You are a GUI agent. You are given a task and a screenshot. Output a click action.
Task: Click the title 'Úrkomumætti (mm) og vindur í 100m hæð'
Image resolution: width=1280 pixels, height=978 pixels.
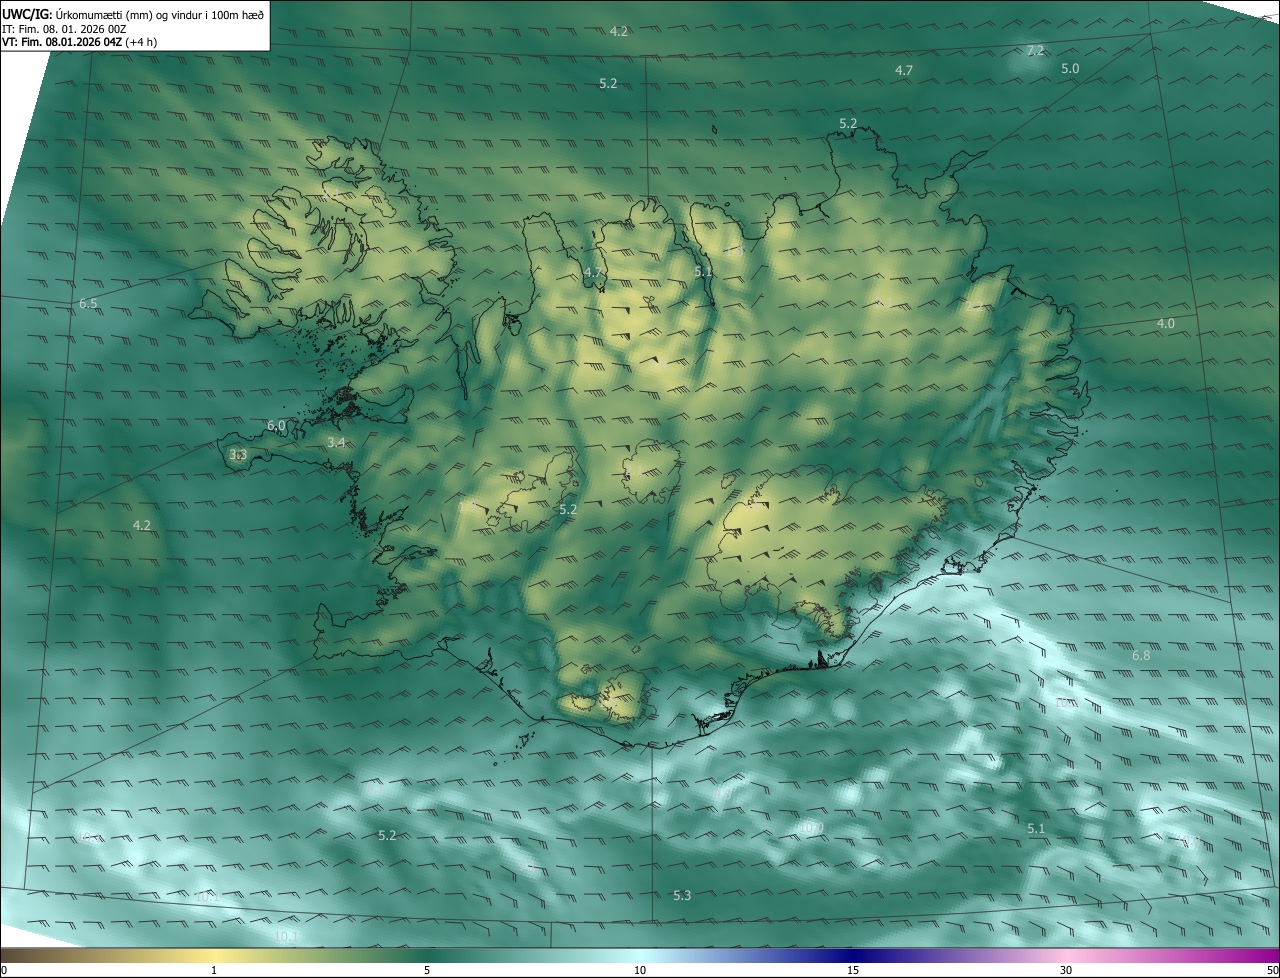[x=158, y=14]
